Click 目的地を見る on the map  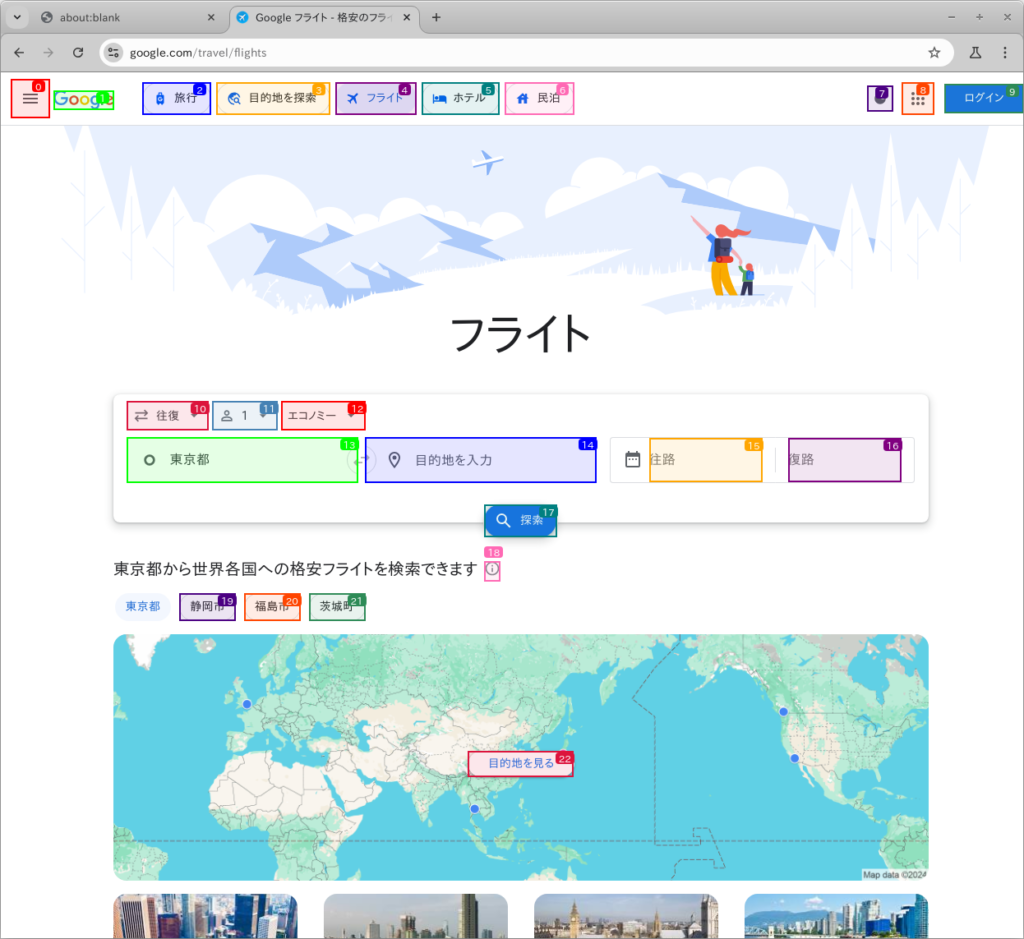click(x=520, y=763)
